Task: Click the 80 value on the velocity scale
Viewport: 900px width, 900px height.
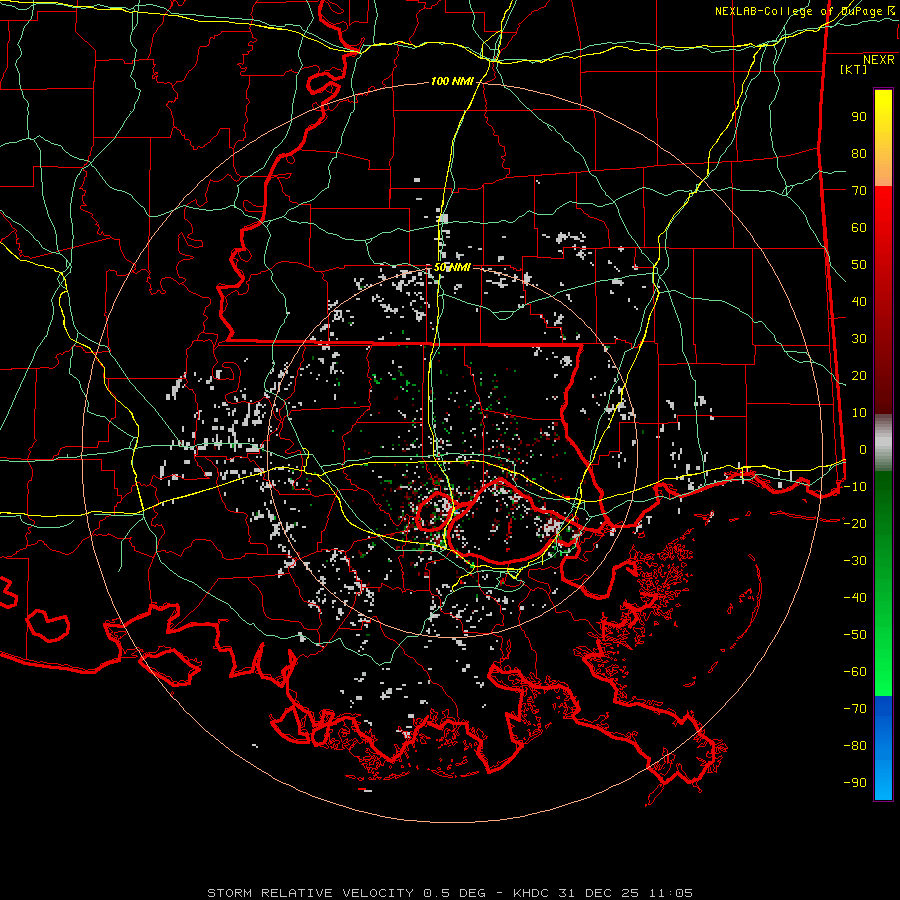Action: click(859, 153)
